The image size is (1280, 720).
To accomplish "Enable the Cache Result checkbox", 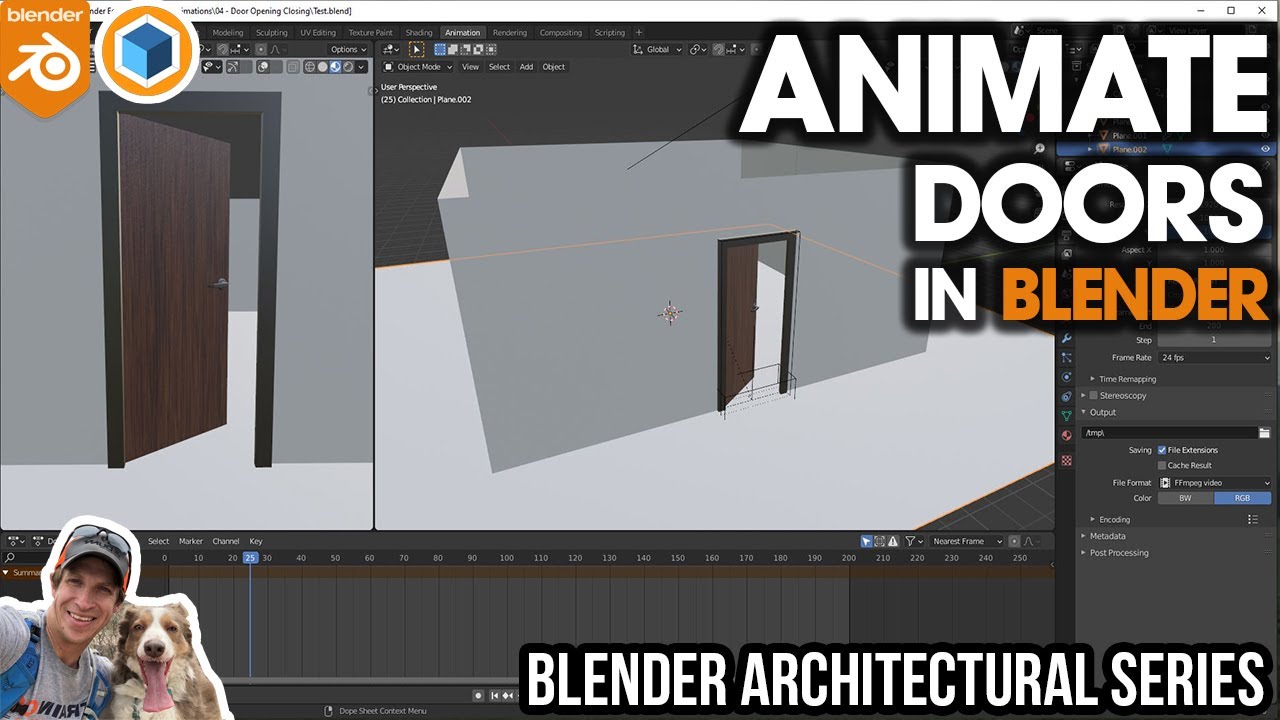I will (x=1162, y=465).
